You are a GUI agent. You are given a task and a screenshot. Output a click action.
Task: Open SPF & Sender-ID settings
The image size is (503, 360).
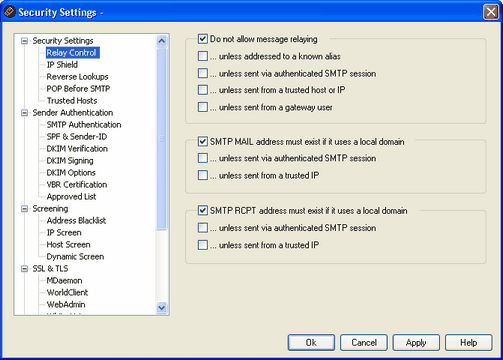coord(77,137)
